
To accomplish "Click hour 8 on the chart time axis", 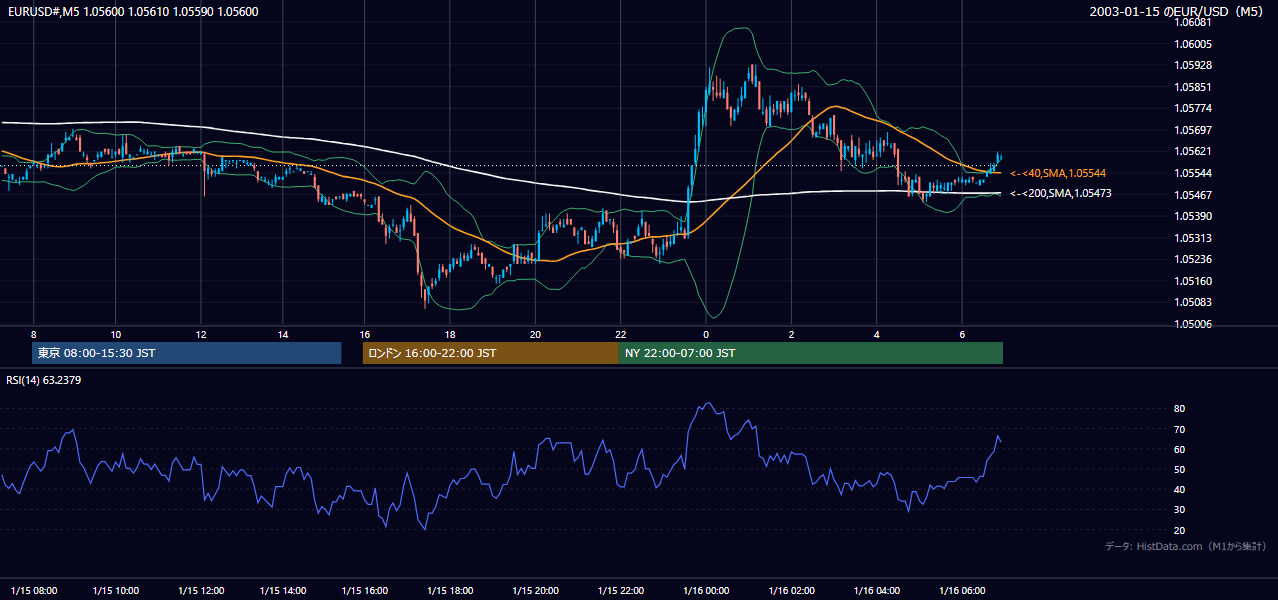I will click(33, 334).
